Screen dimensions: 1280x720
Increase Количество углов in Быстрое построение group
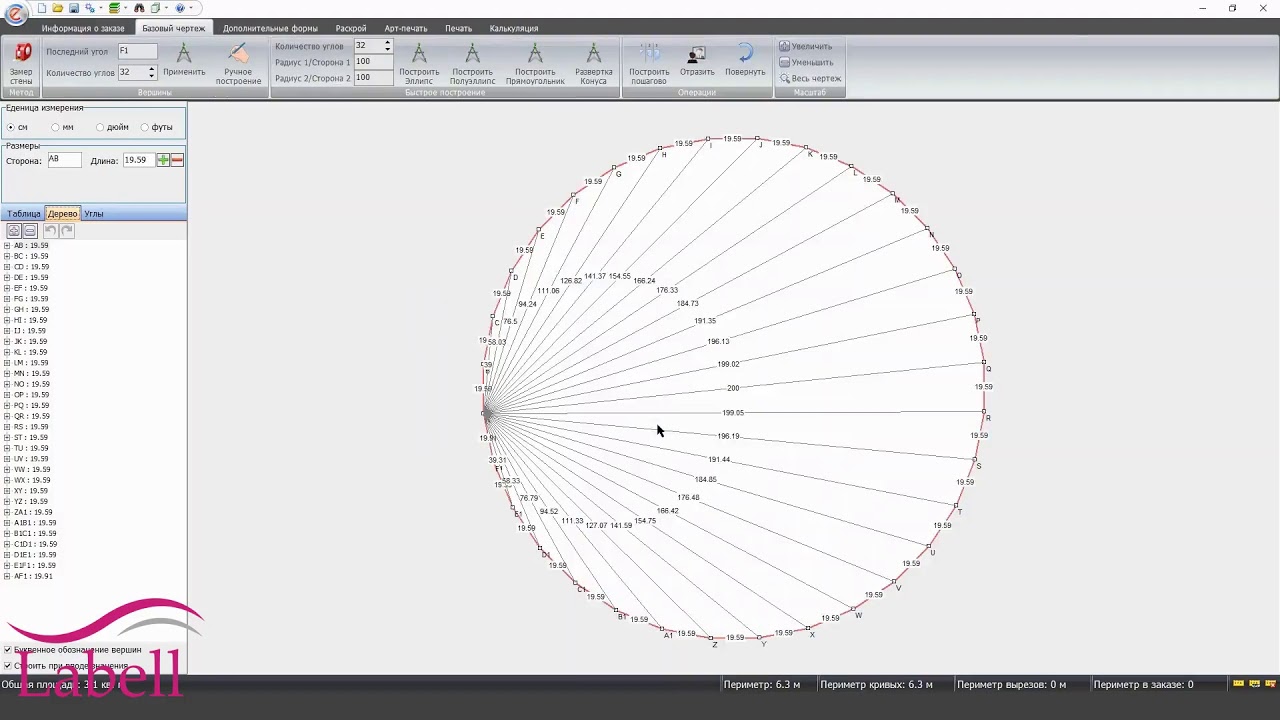(x=388, y=43)
